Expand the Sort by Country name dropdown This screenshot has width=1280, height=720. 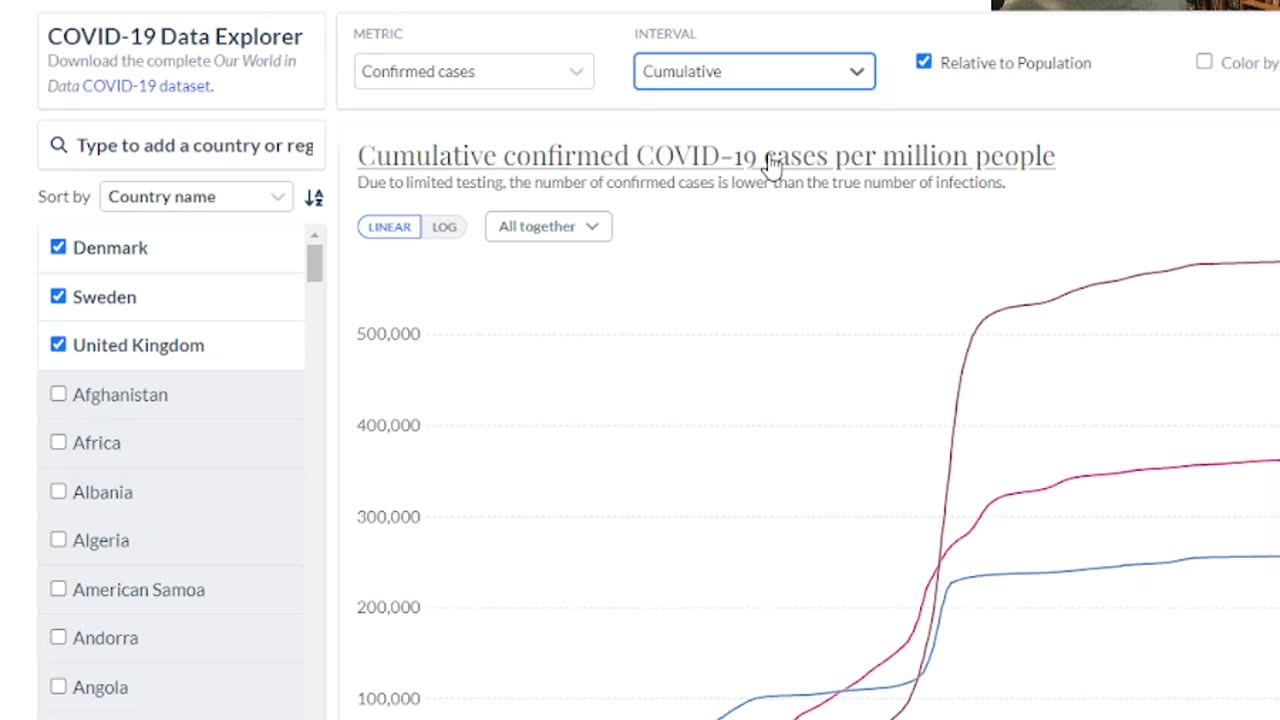point(196,197)
